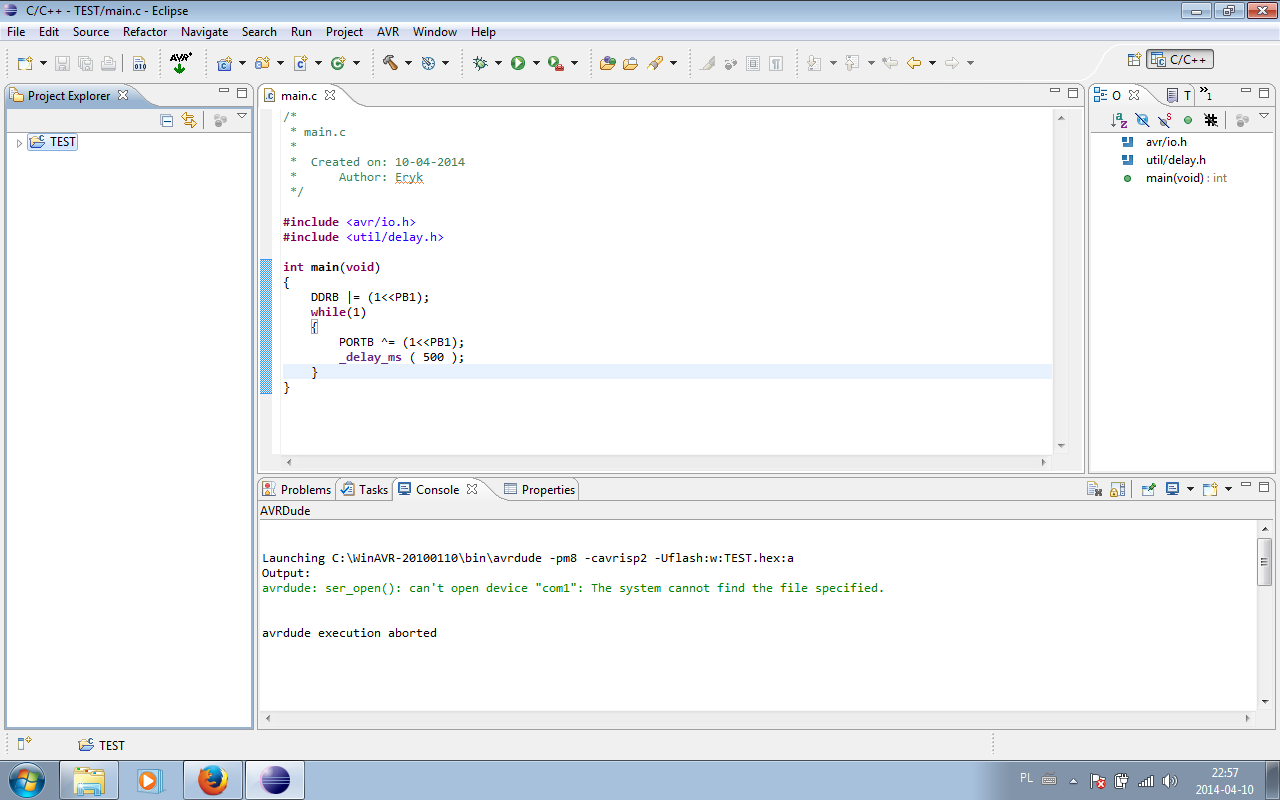Clear the console output
Viewport: 1280px width, 800px height.
coord(1095,490)
